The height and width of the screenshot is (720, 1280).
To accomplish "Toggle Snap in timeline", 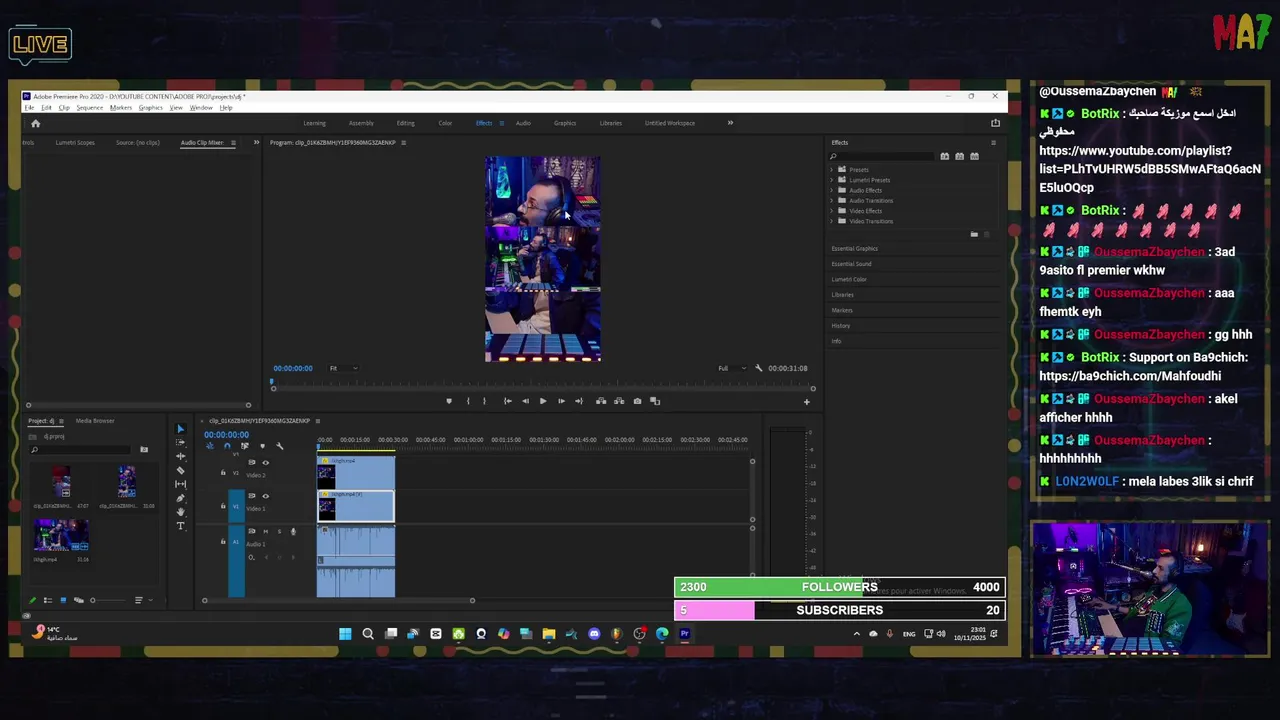I will pyautogui.click(x=227, y=446).
